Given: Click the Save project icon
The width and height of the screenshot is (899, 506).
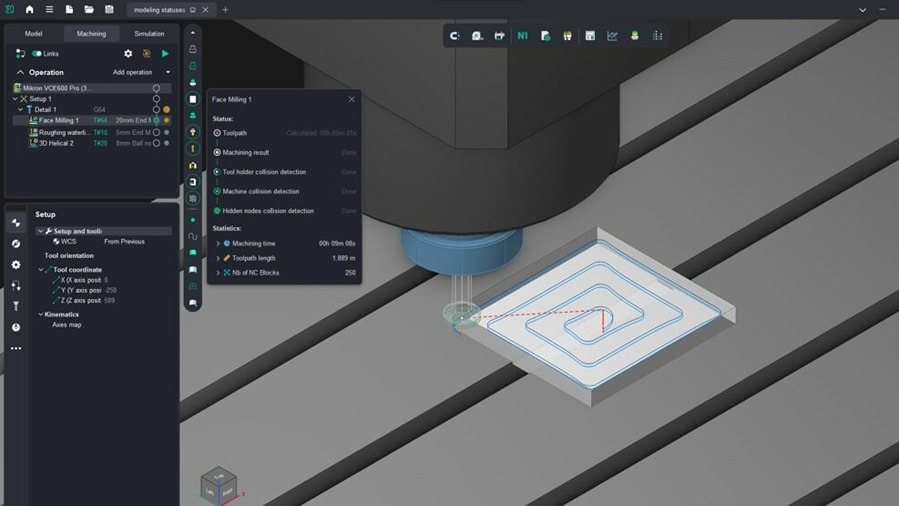Looking at the screenshot, I should [x=109, y=10].
